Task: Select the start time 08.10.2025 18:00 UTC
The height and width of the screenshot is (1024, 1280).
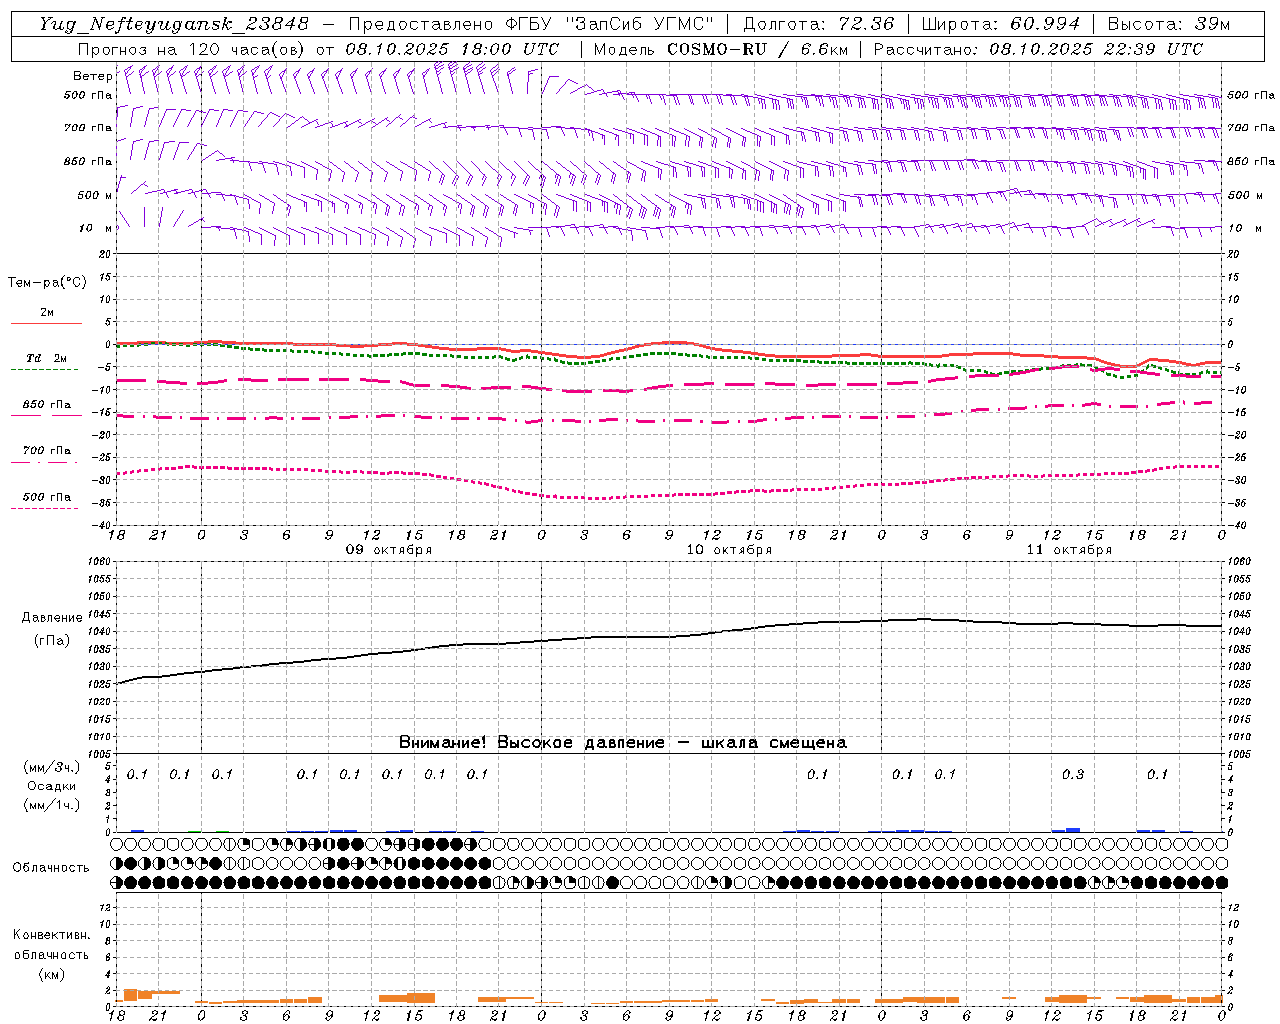Action: click(x=452, y=49)
